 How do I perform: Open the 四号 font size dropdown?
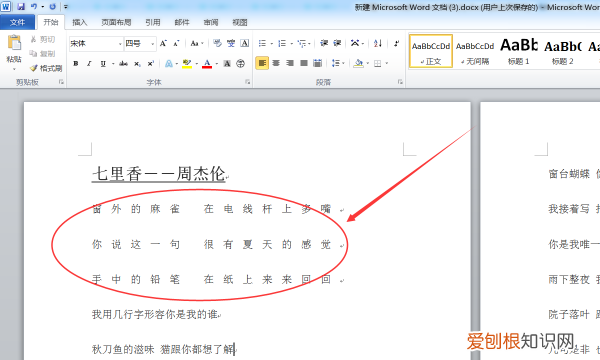[x=153, y=44]
